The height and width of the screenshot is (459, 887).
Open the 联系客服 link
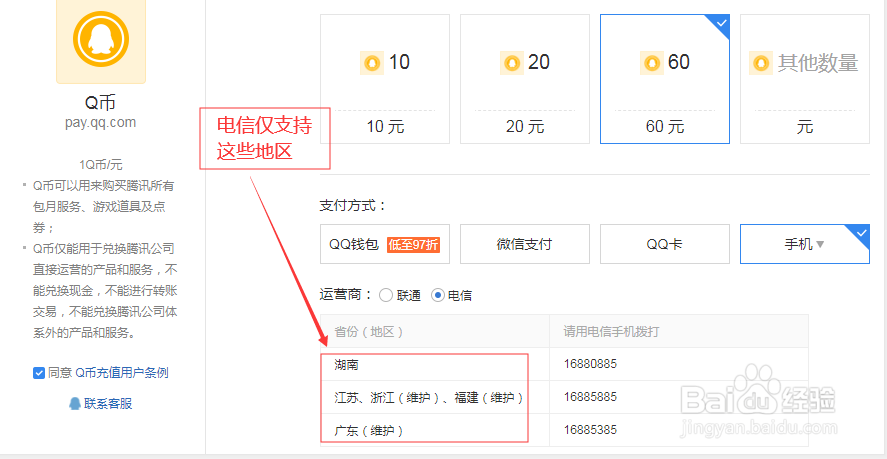[x=108, y=404]
